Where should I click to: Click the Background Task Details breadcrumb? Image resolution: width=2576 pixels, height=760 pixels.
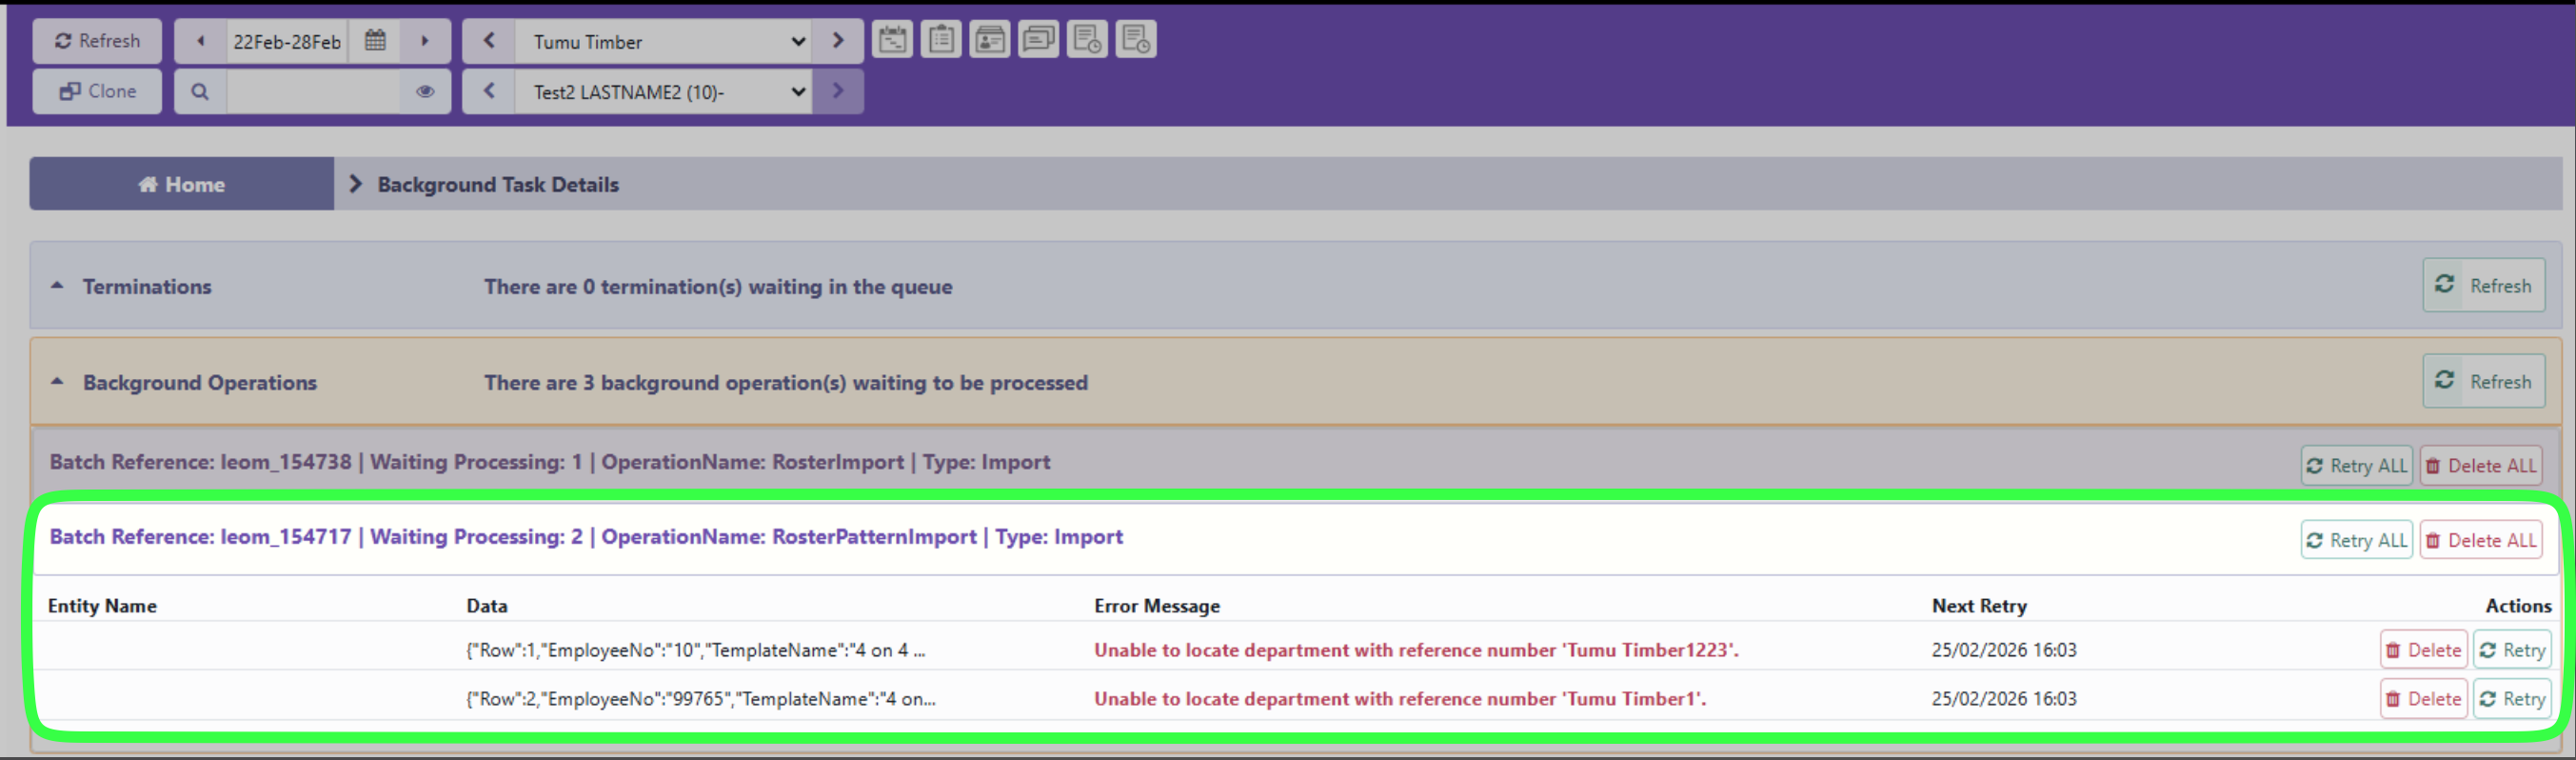tap(498, 184)
